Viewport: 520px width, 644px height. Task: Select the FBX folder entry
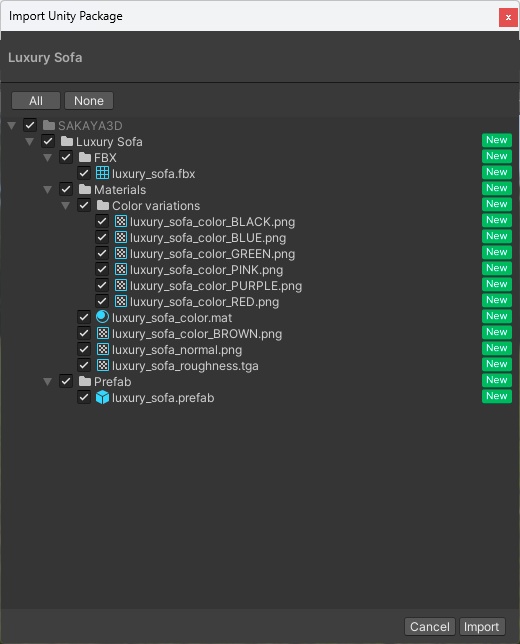click(105, 158)
